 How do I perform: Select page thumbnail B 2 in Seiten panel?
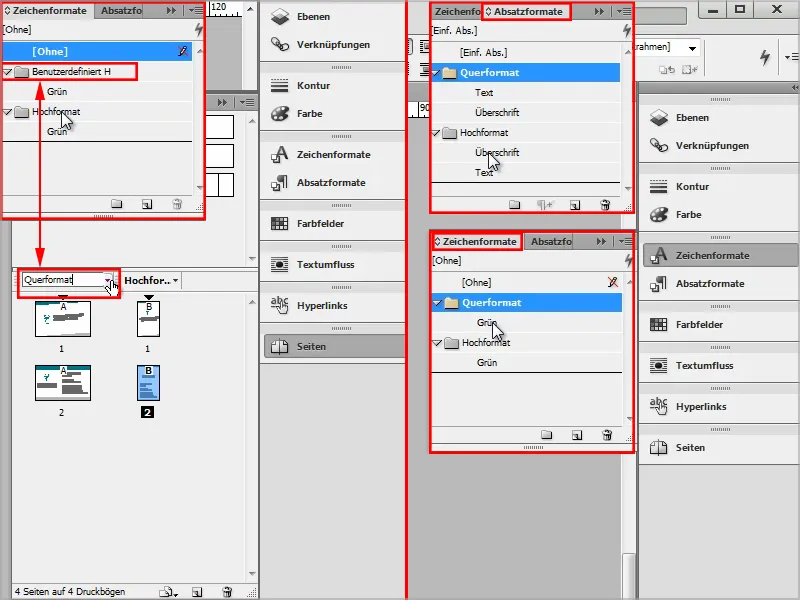coord(148,383)
